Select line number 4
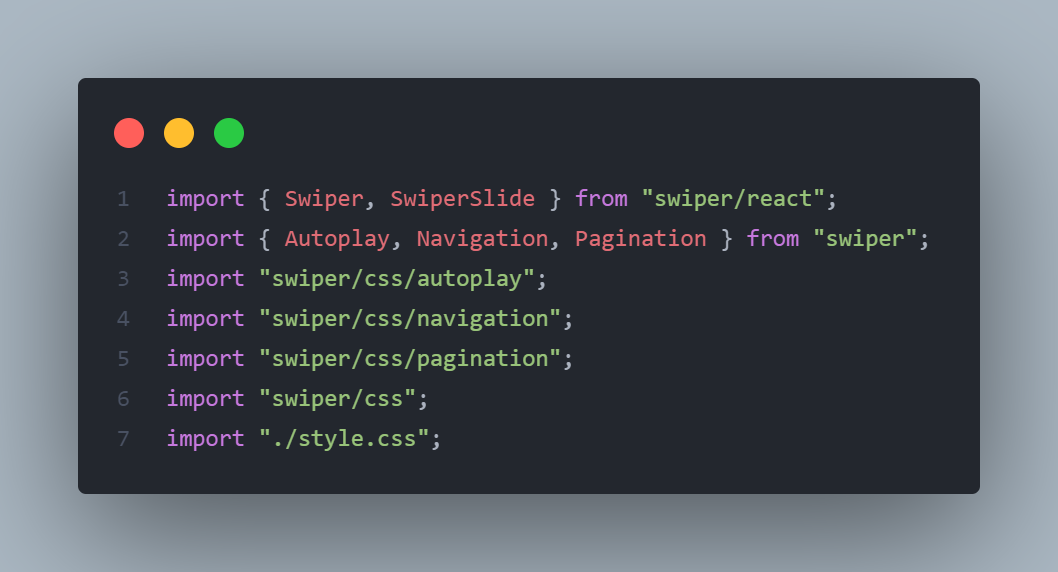Viewport: 1058px width, 572px height. 123,318
